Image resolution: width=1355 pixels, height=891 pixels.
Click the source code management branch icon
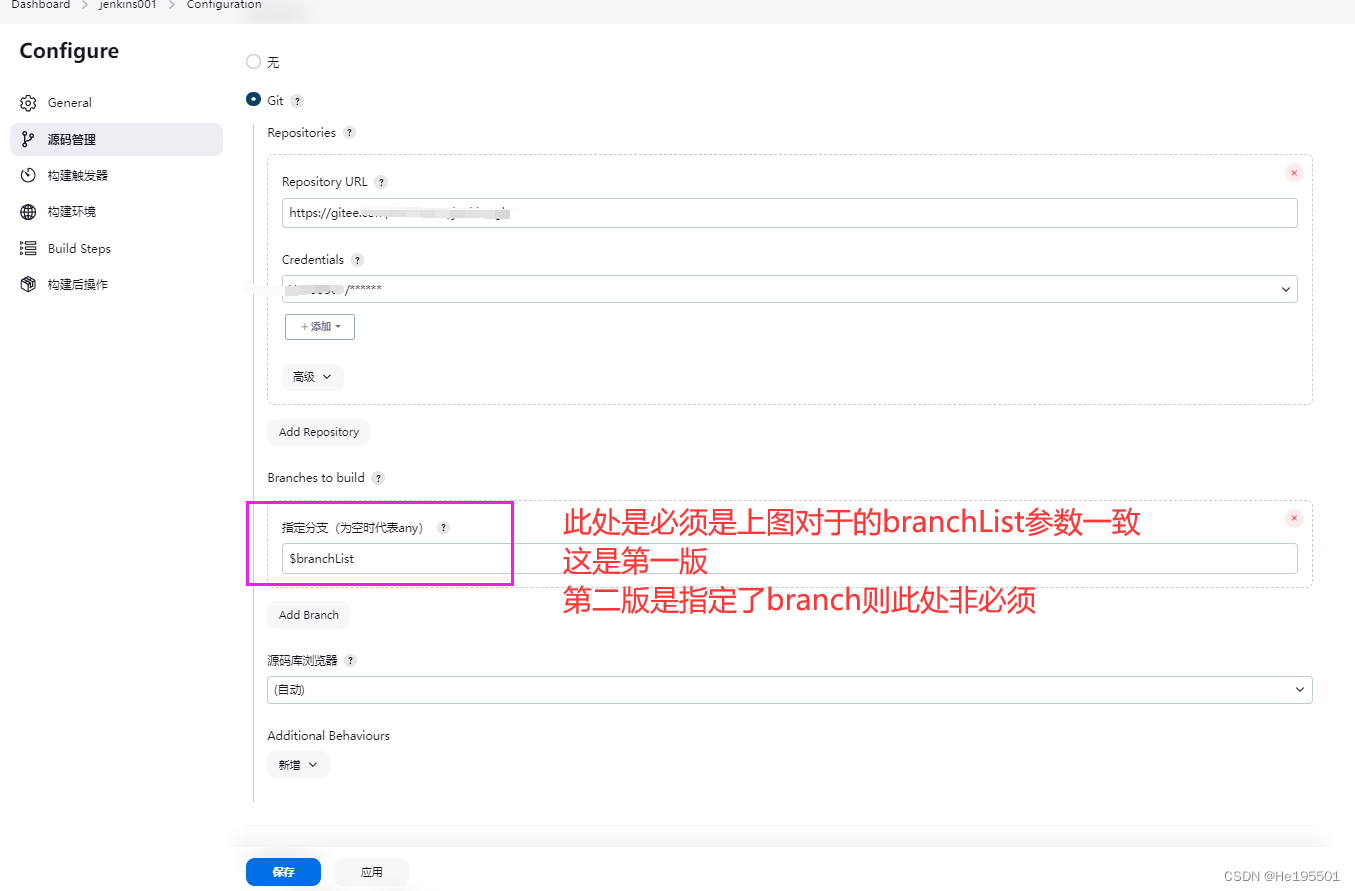[x=28, y=139]
